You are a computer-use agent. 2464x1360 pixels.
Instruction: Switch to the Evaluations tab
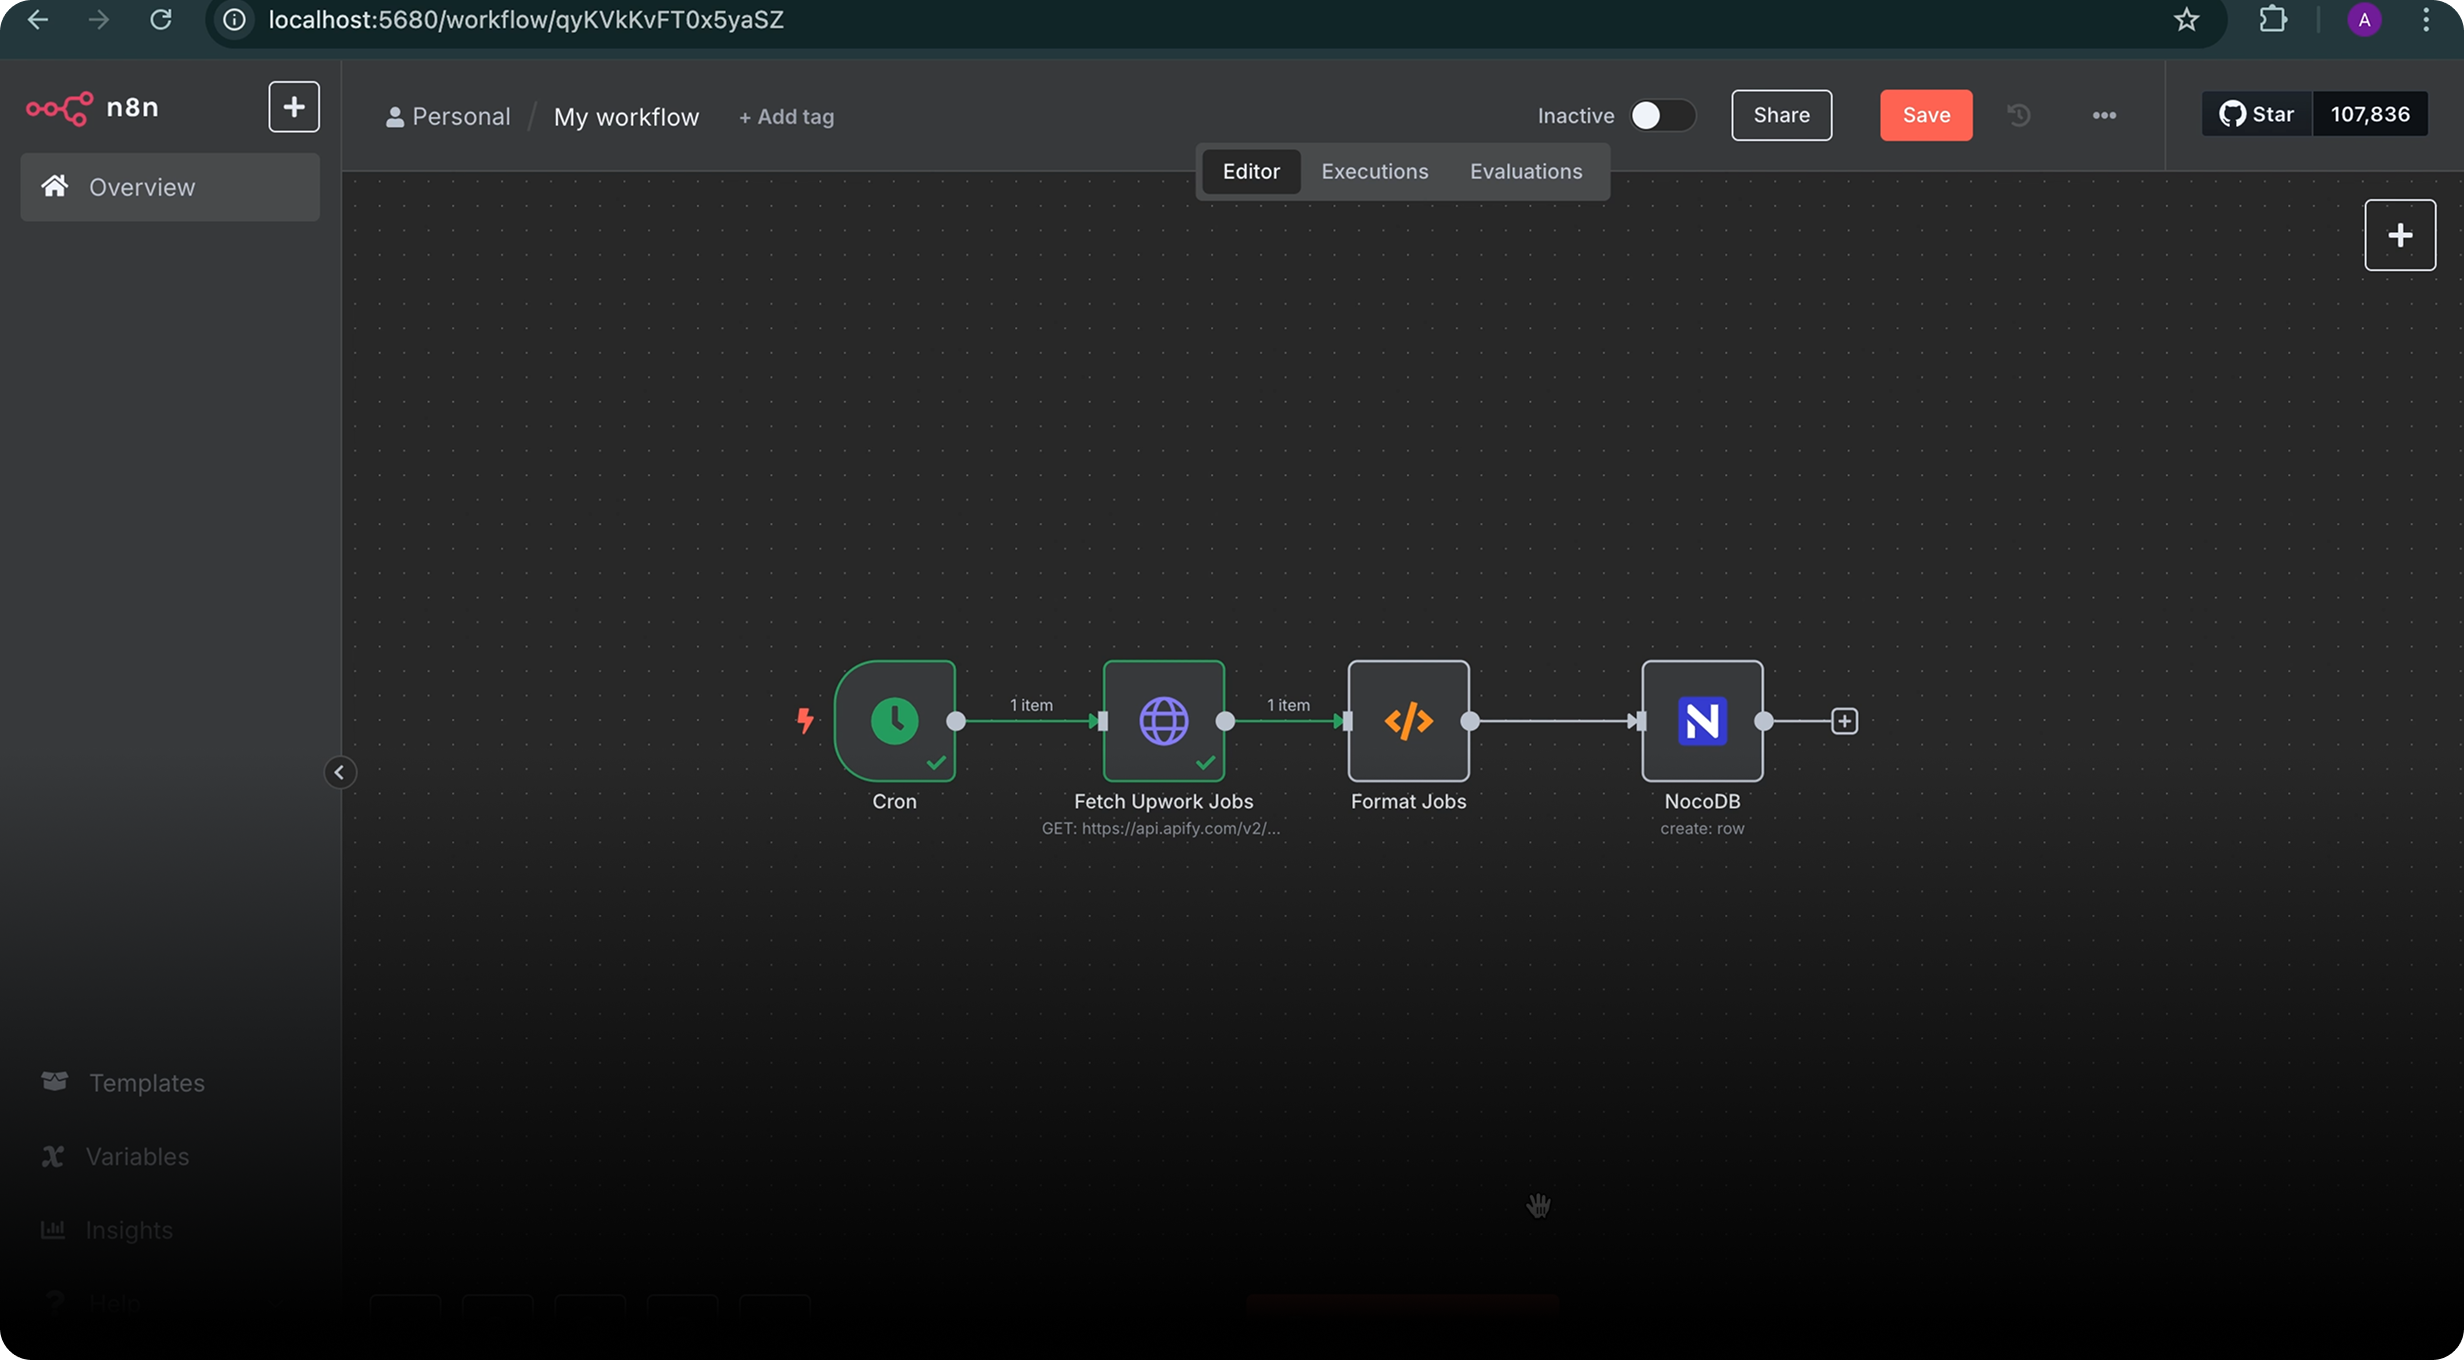[x=1525, y=171]
